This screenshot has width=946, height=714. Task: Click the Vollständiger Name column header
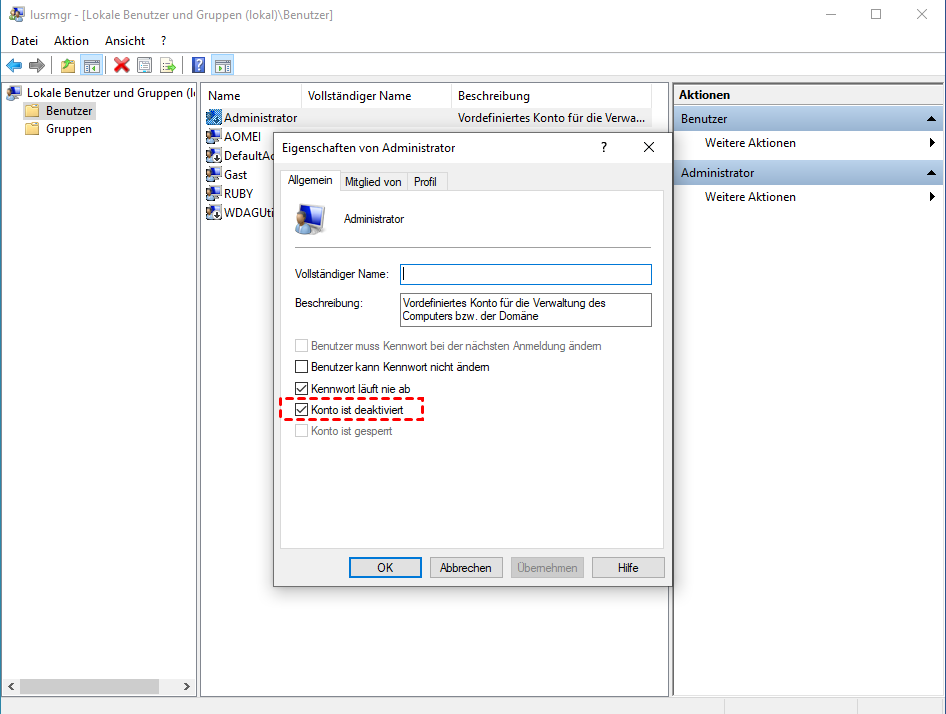376,96
